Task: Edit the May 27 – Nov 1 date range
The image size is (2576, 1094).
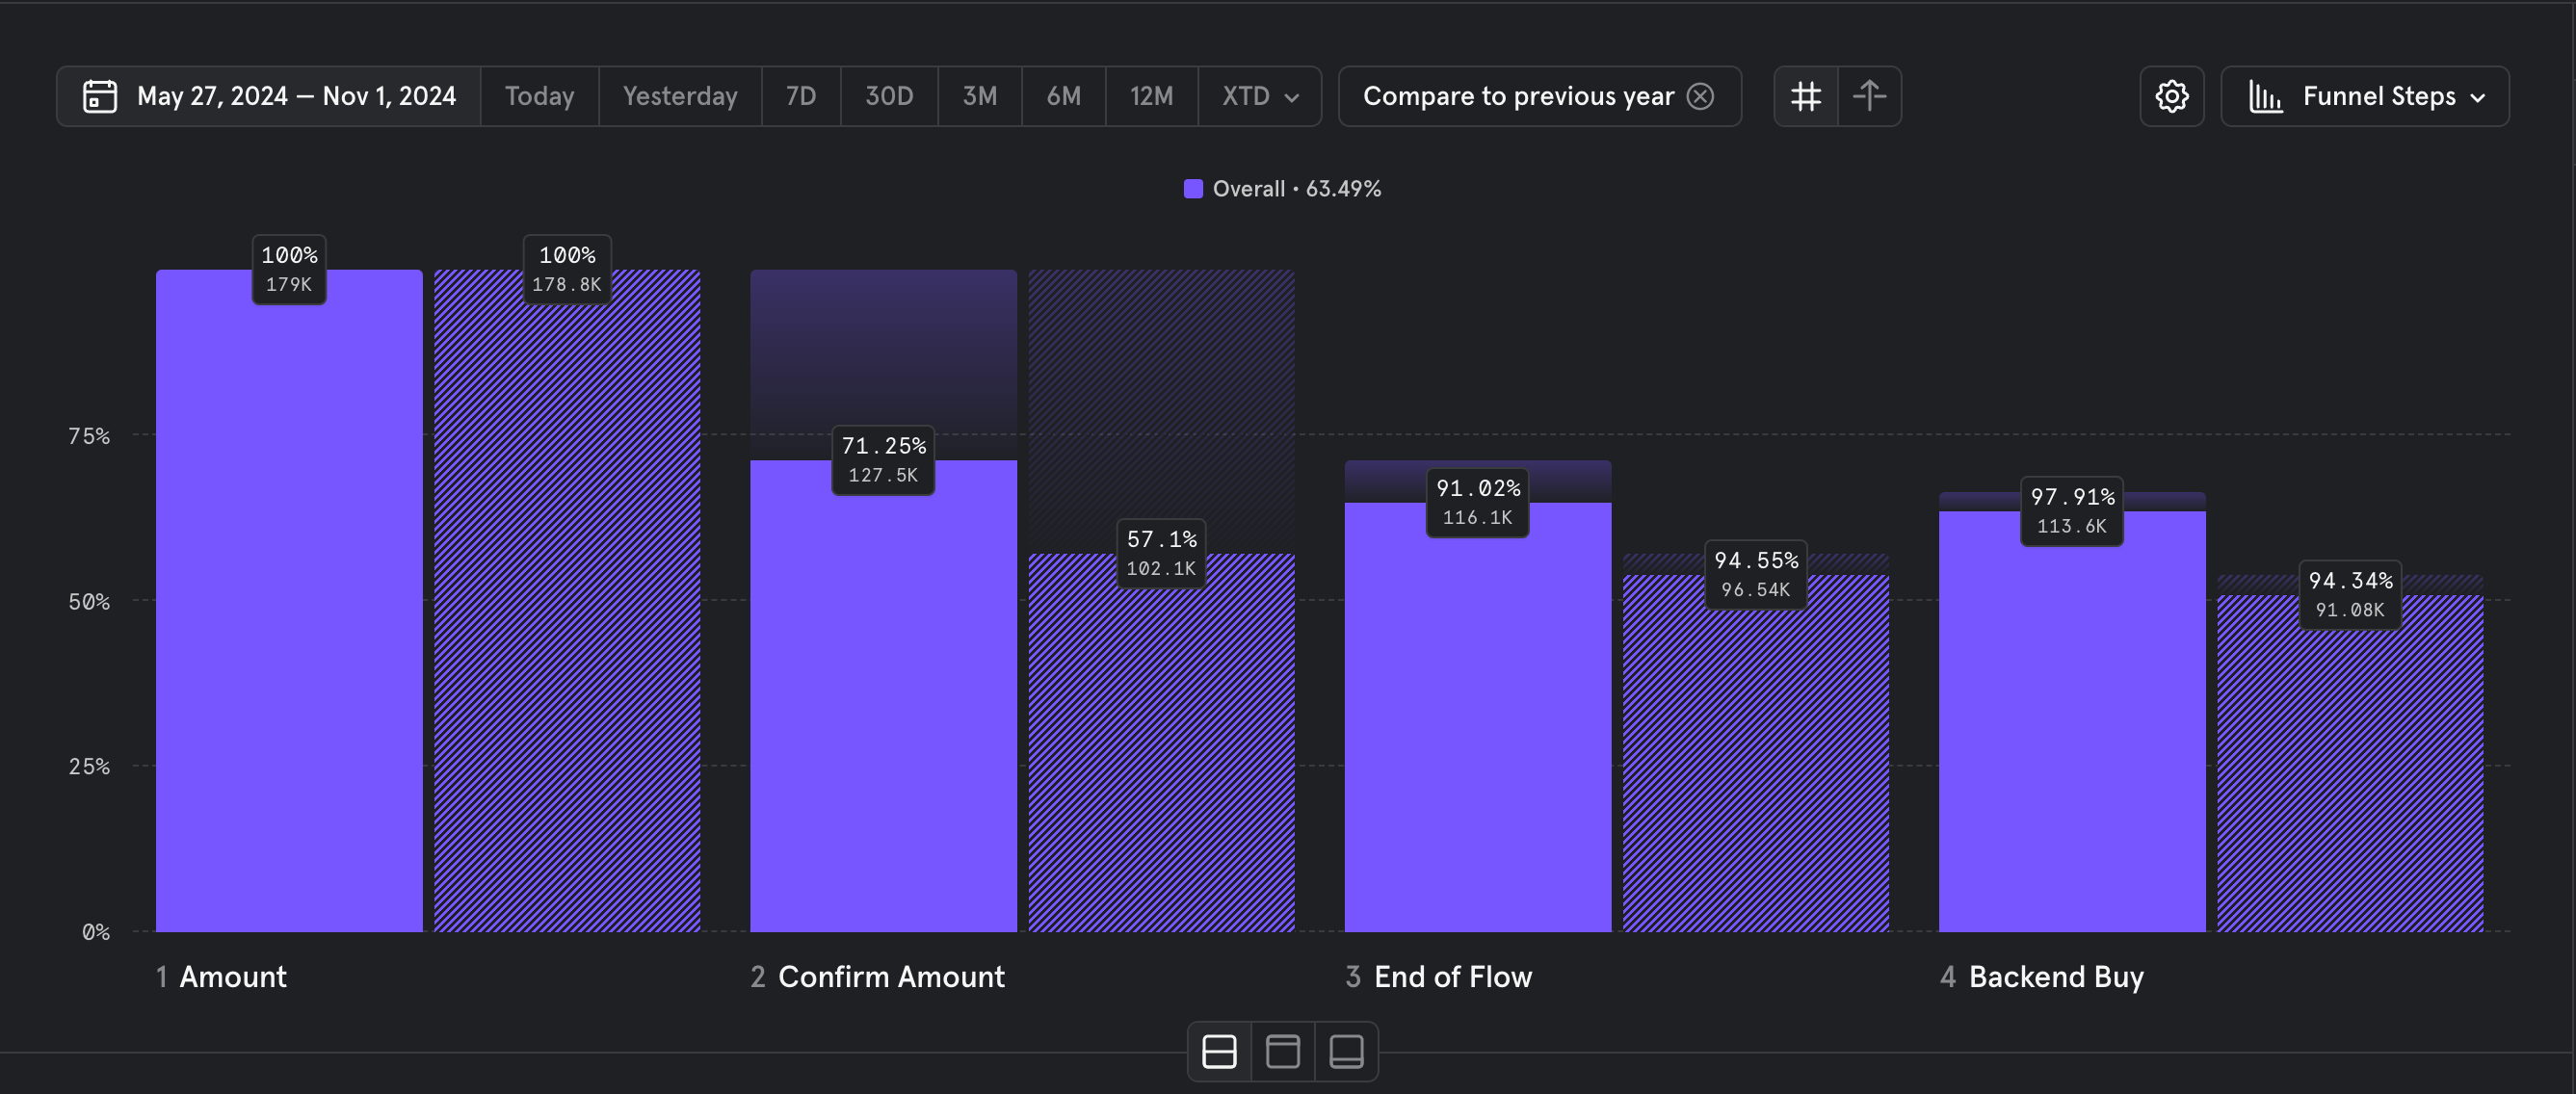Action: (x=296, y=96)
